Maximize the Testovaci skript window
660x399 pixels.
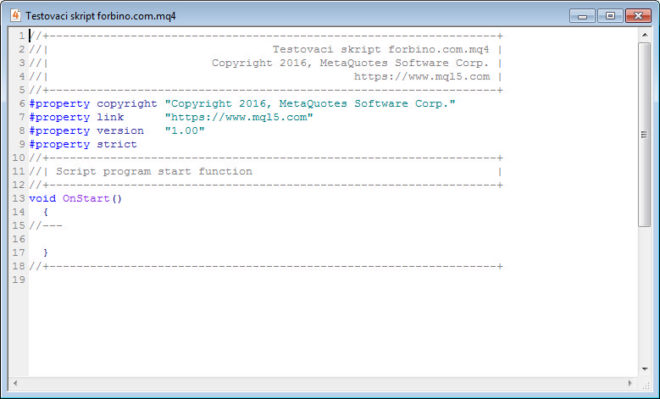tap(610, 16)
